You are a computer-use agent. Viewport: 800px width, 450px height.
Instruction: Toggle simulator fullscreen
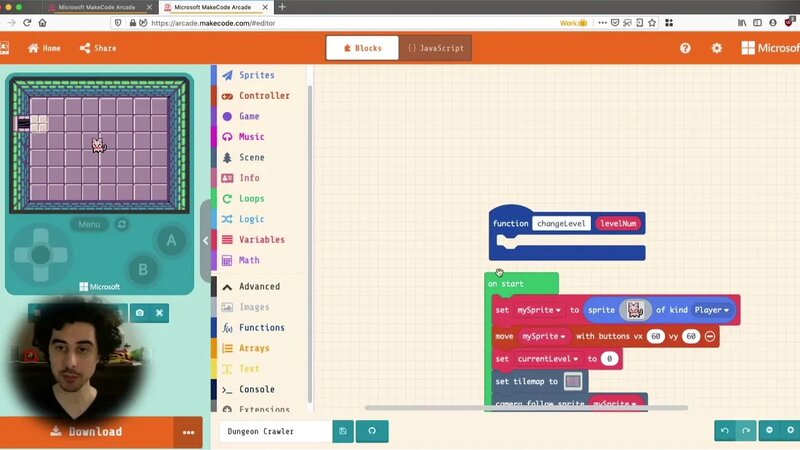(160, 313)
